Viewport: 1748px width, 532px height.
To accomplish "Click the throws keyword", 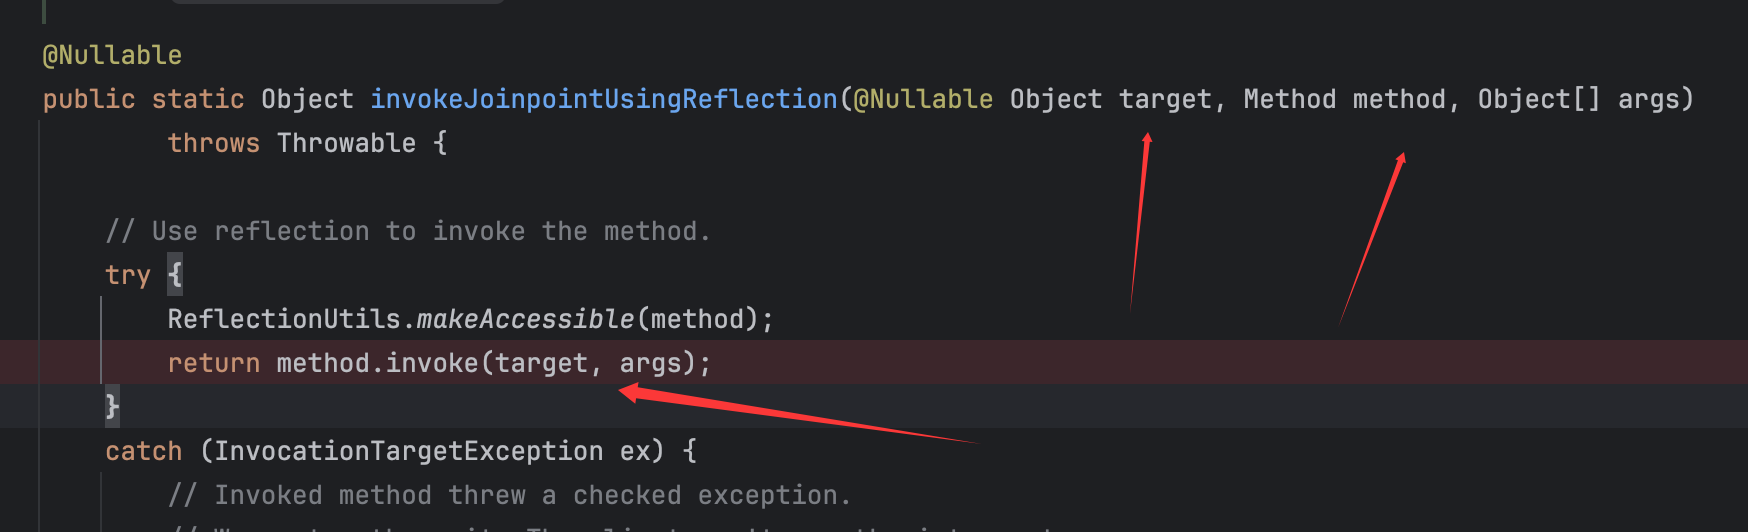I will 213,143.
